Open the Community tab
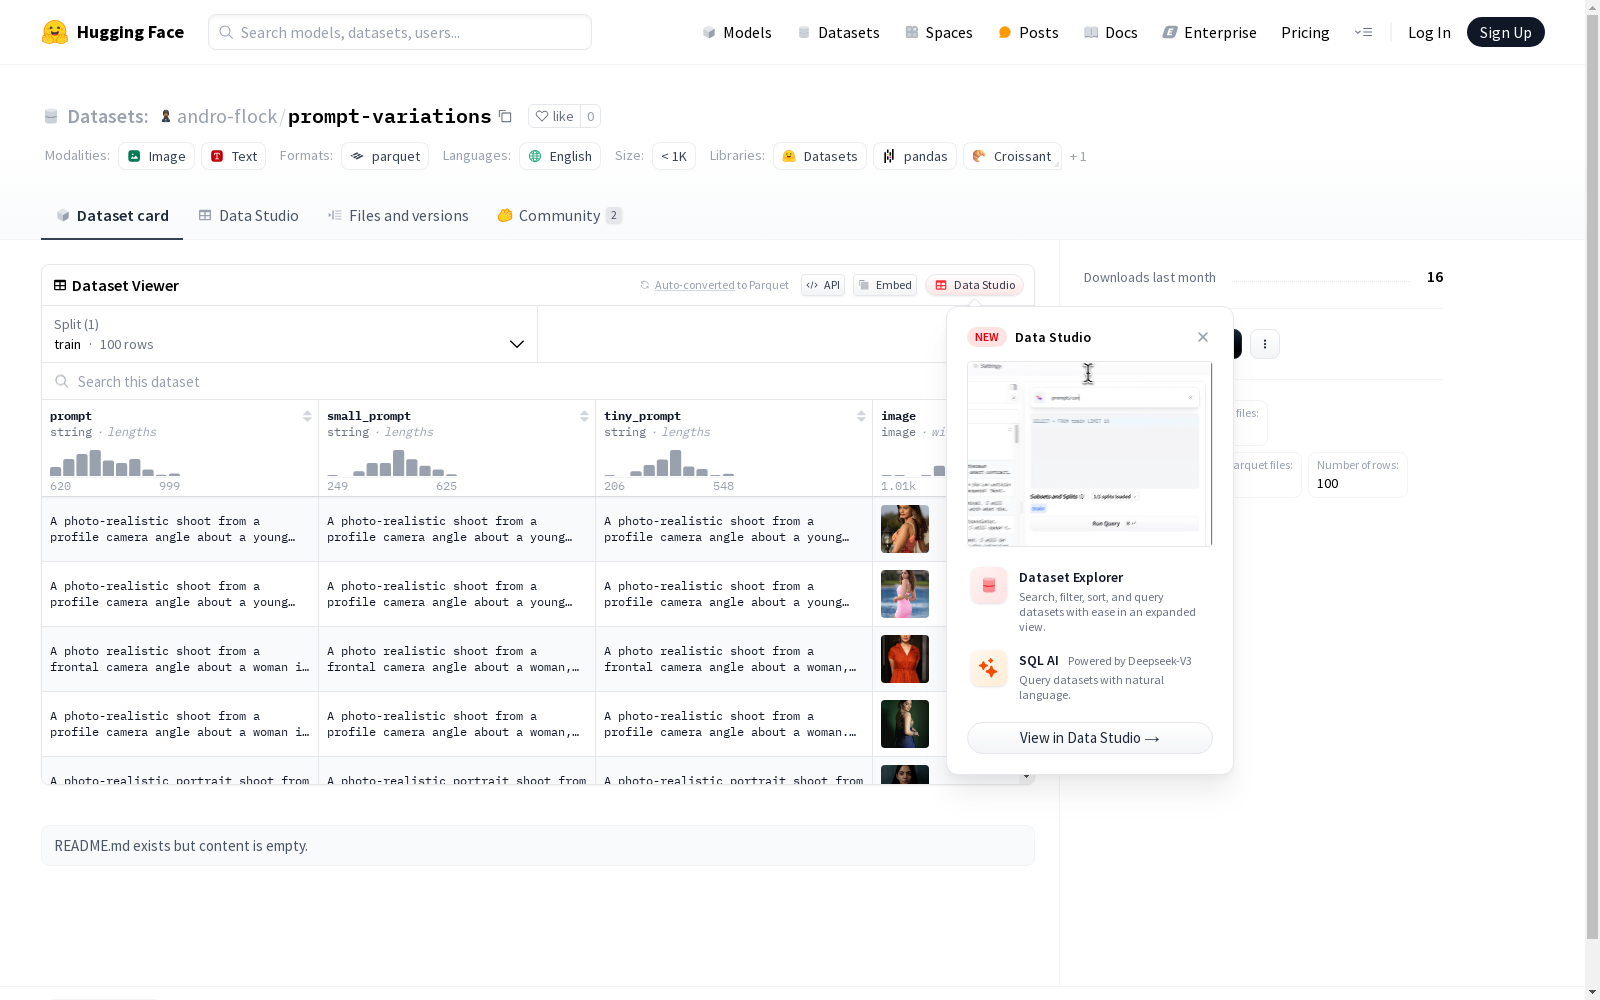The width and height of the screenshot is (1600, 1000). 560,216
